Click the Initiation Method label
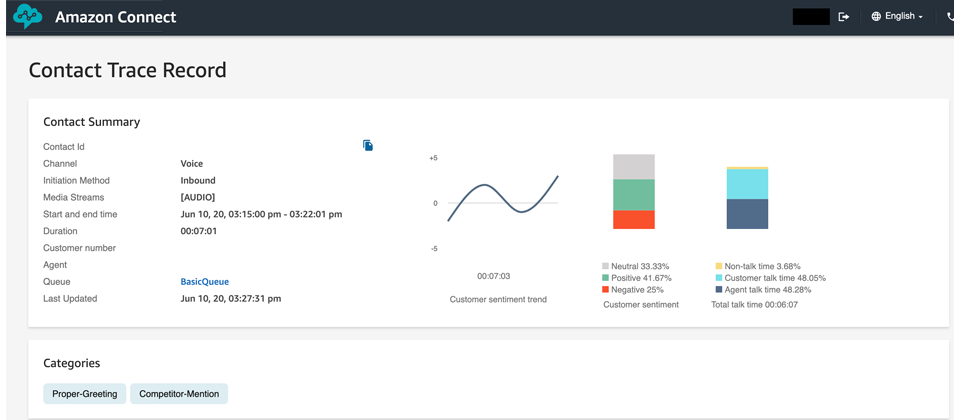The width and height of the screenshot is (960, 420). click(x=77, y=181)
